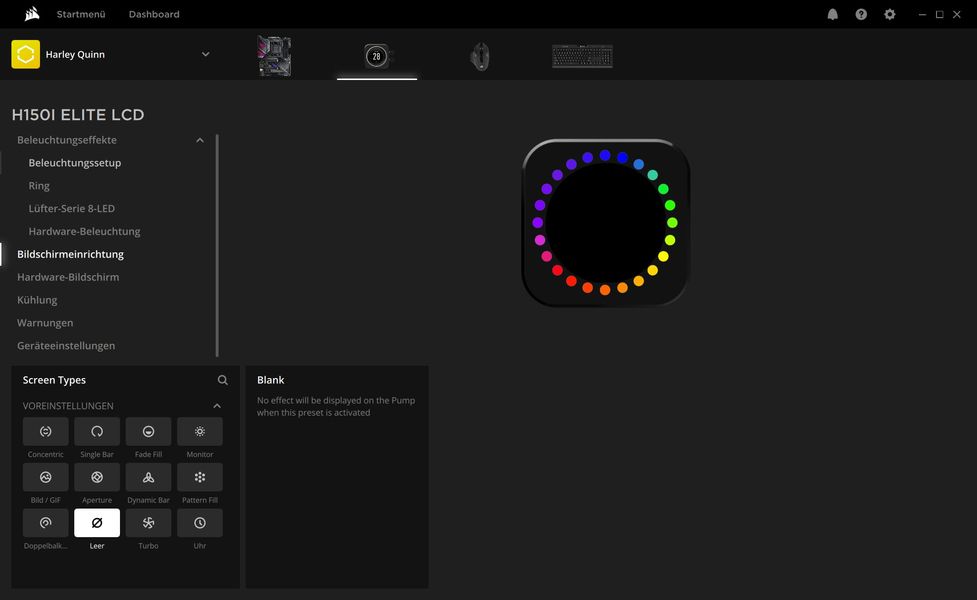This screenshot has height=600, width=977.
Task: Select the motherboard device thumbnail
Action: [274, 56]
